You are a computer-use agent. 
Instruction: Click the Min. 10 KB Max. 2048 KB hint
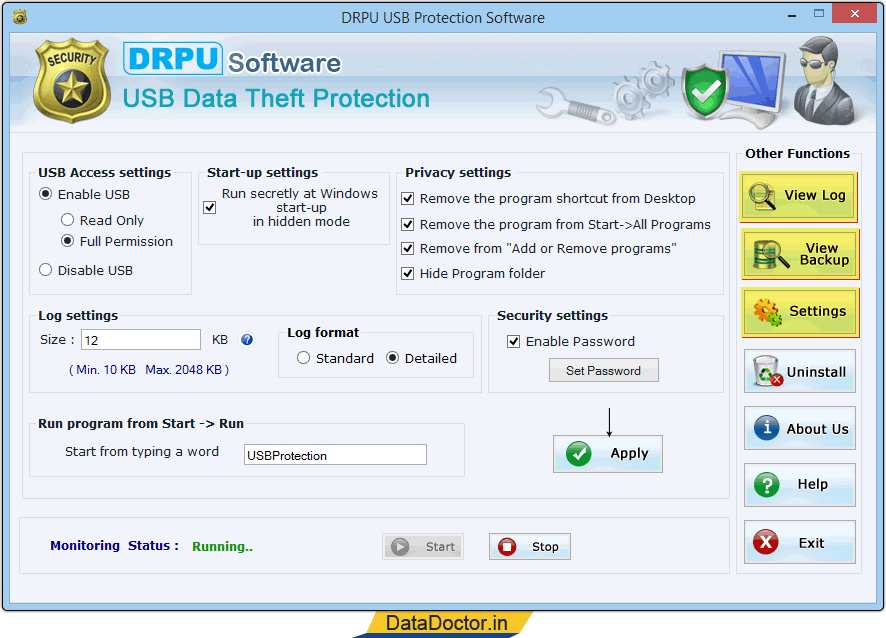(x=149, y=370)
